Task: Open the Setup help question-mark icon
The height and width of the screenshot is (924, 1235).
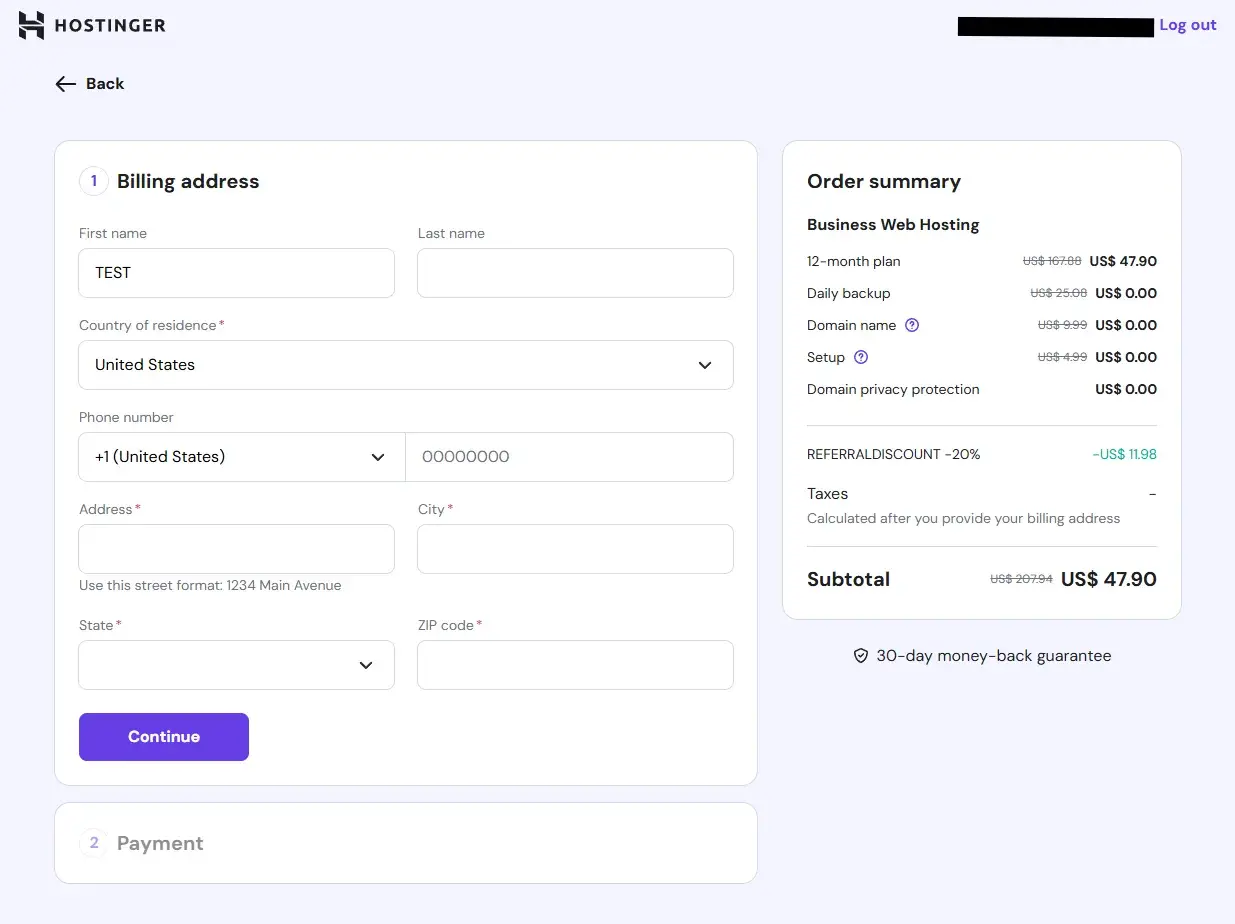Action: pos(861,357)
